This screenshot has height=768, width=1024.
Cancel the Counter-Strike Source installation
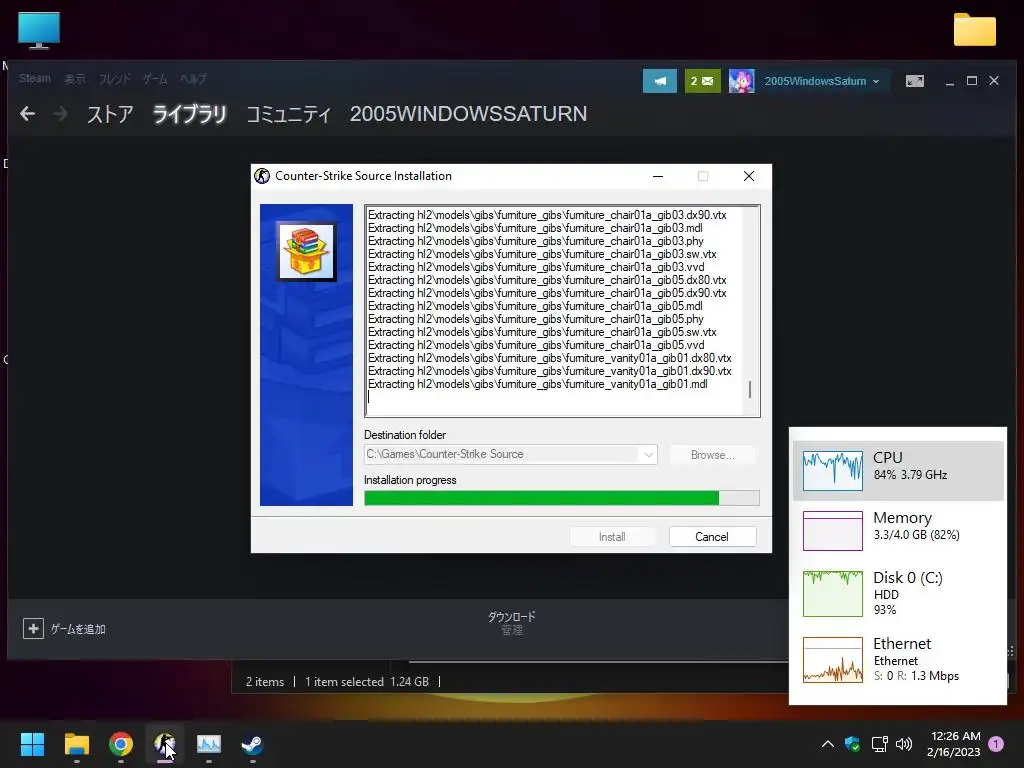pyautogui.click(x=712, y=537)
